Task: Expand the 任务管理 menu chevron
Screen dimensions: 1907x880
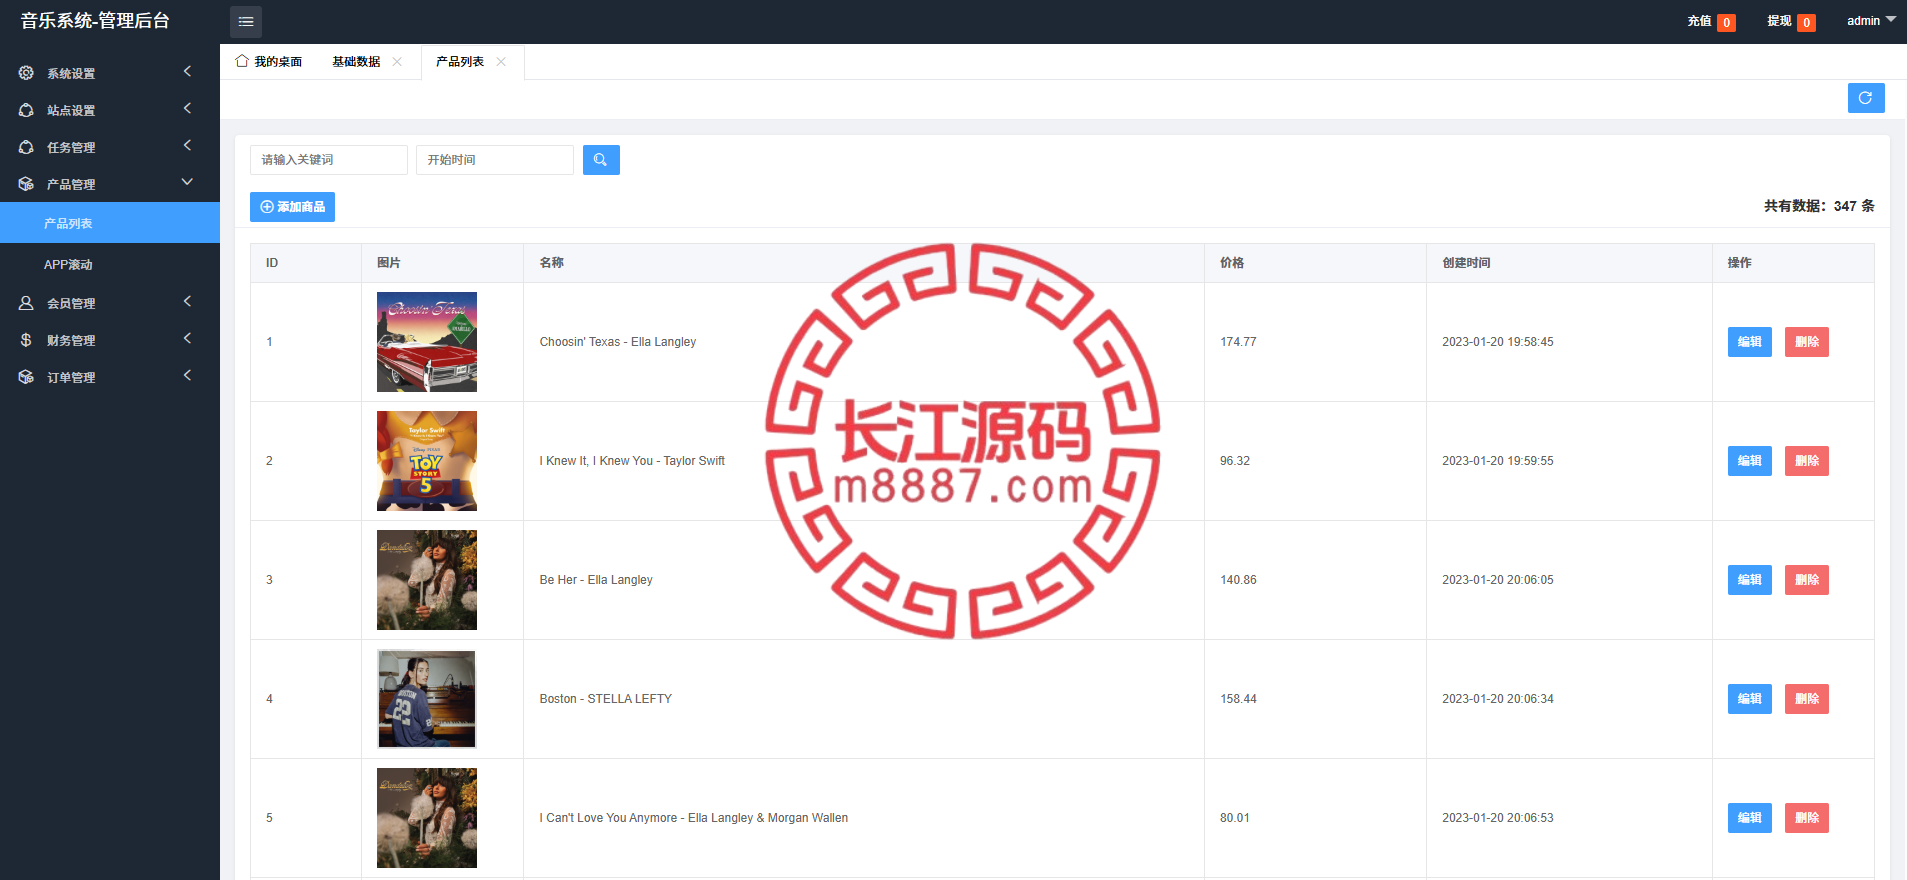Action: pos(187,145)
